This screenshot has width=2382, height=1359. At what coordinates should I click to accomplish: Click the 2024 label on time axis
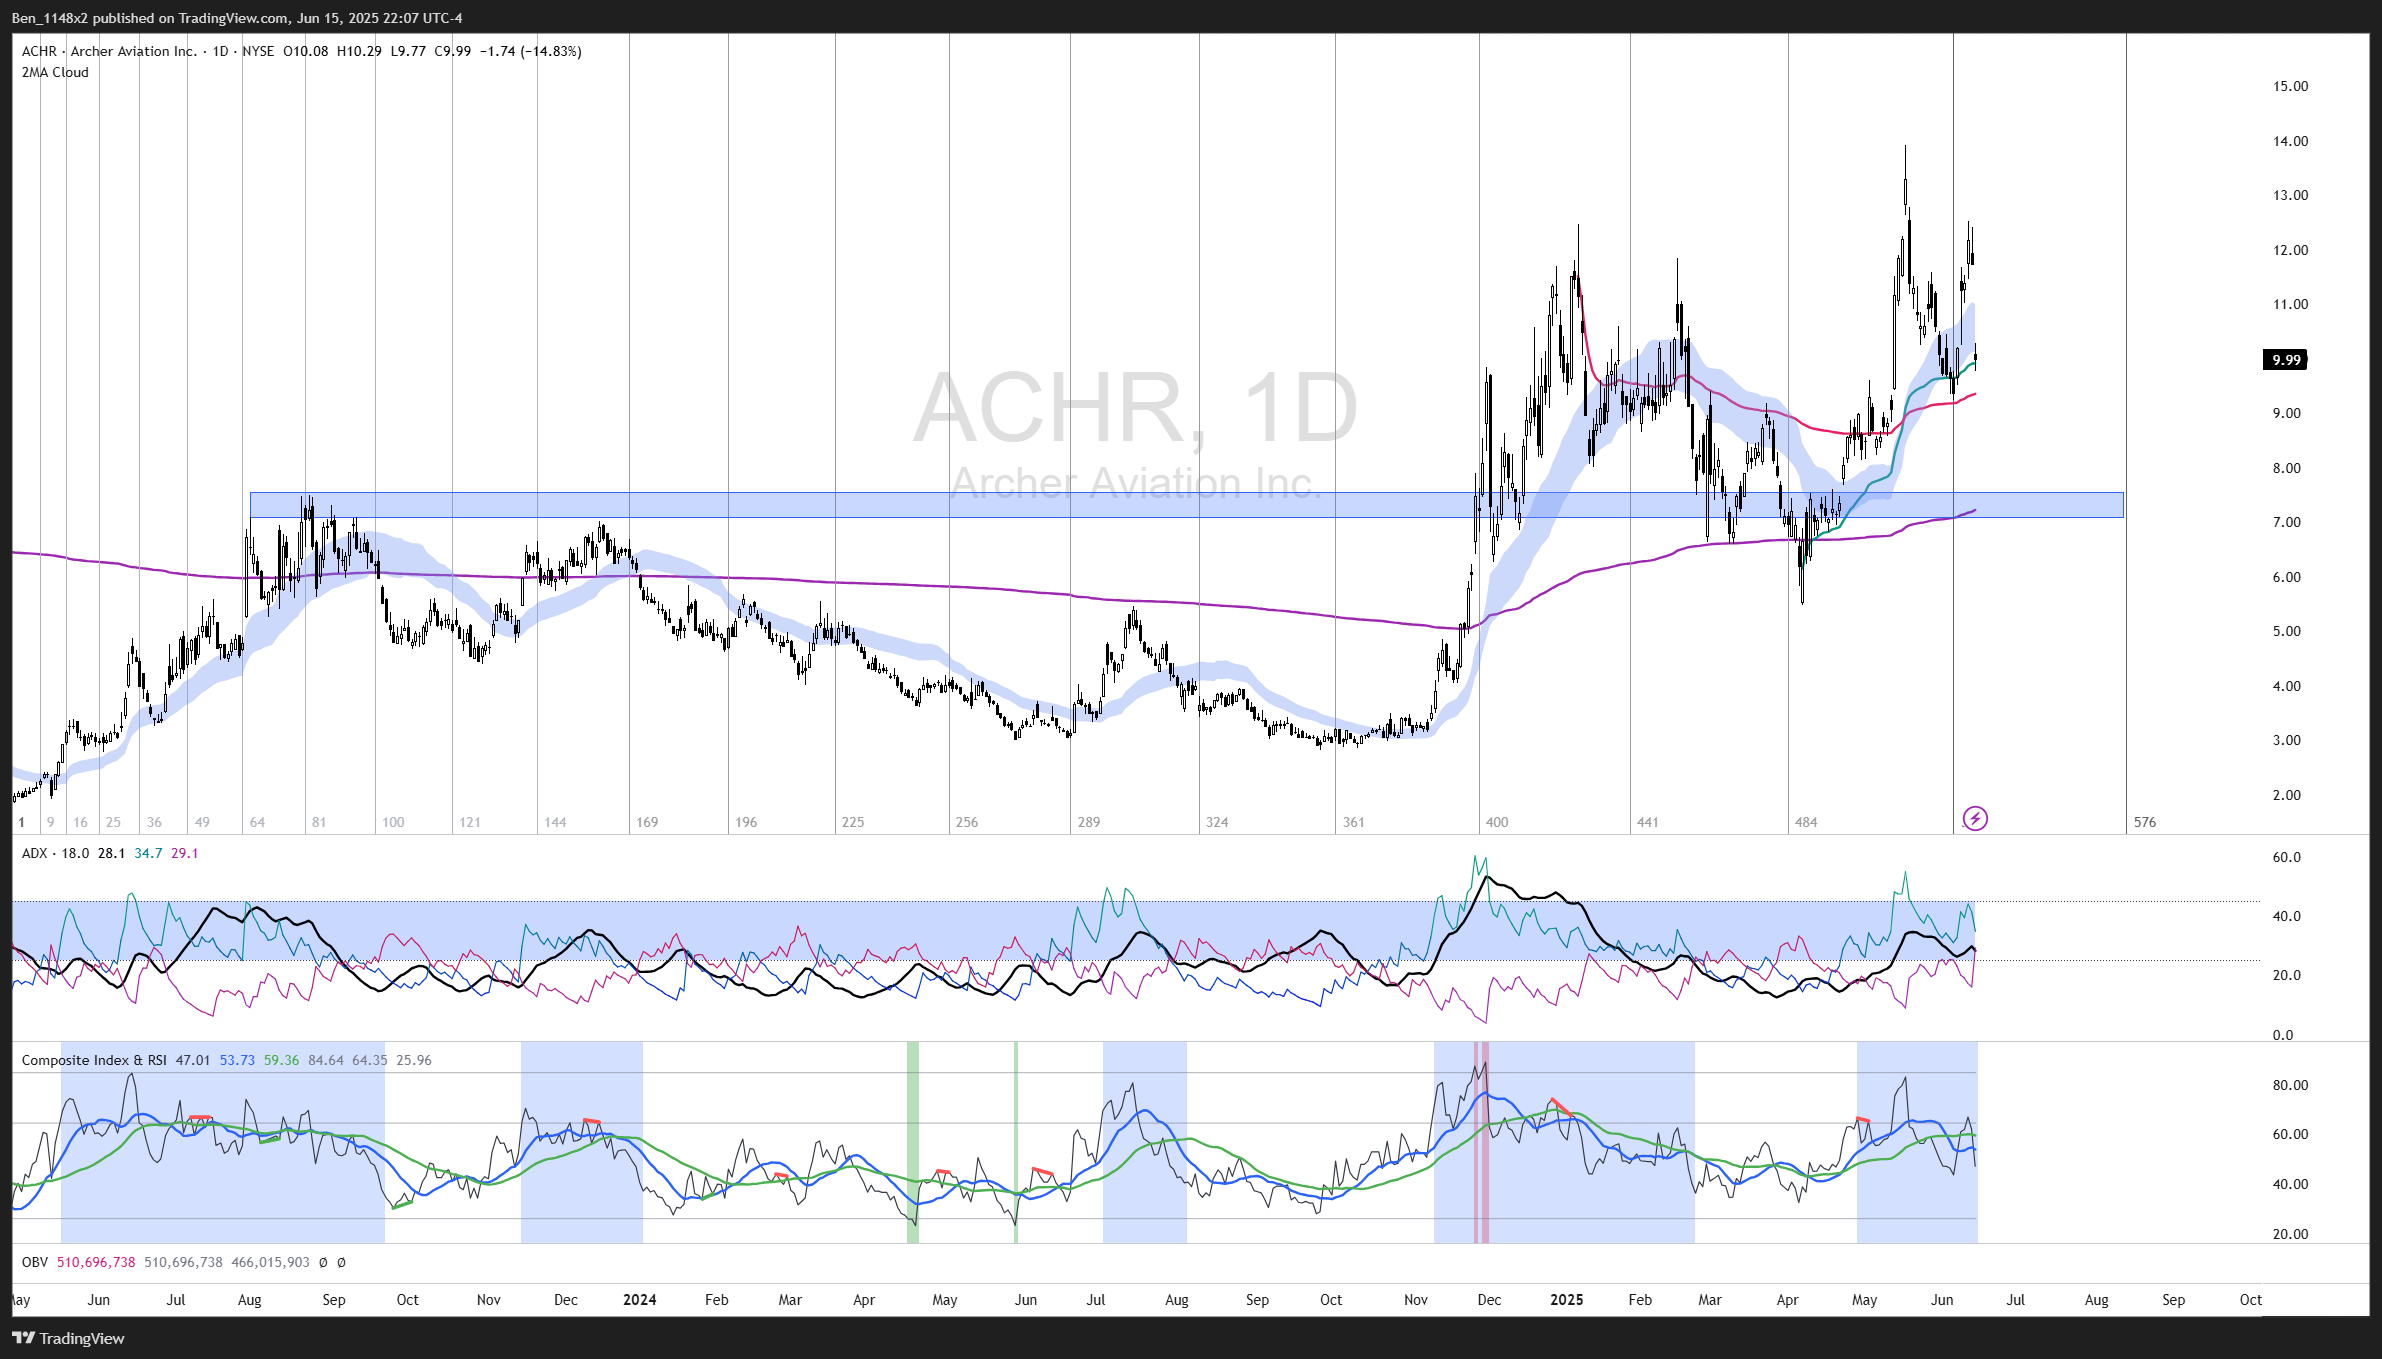pos(639,1300)
